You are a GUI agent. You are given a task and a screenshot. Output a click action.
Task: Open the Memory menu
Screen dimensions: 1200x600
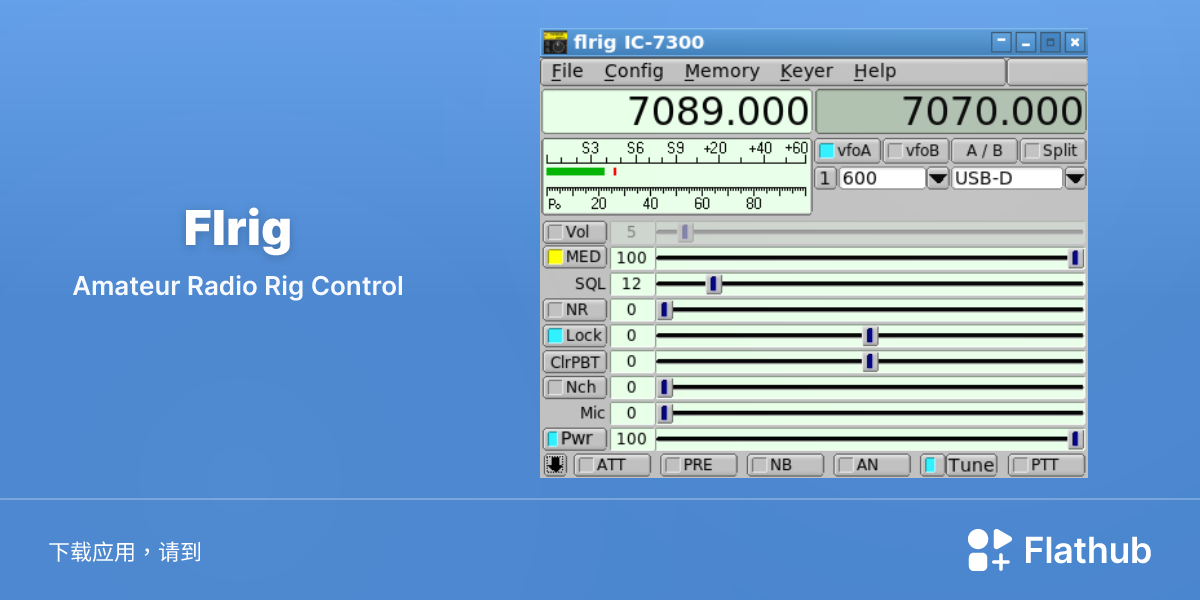point(722,71)
